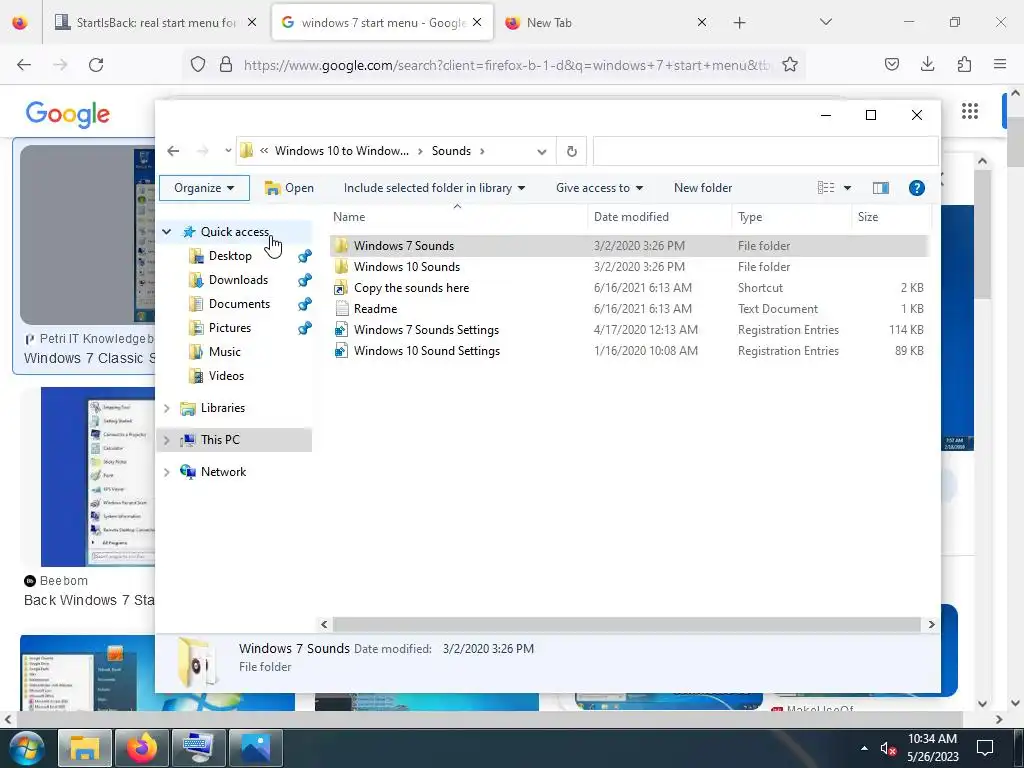Open the Organize menu

tap(204, 188)
